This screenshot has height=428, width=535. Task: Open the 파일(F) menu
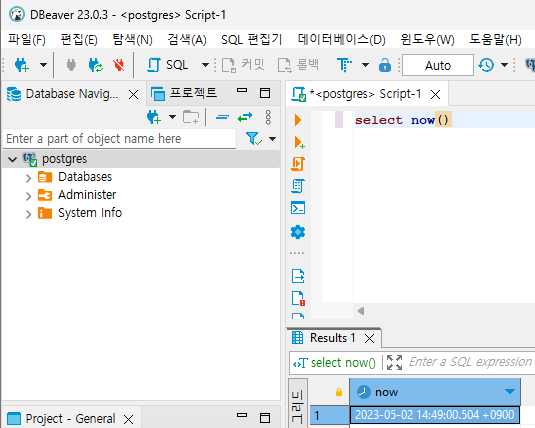pyautogui.click(x=27, y=40)
